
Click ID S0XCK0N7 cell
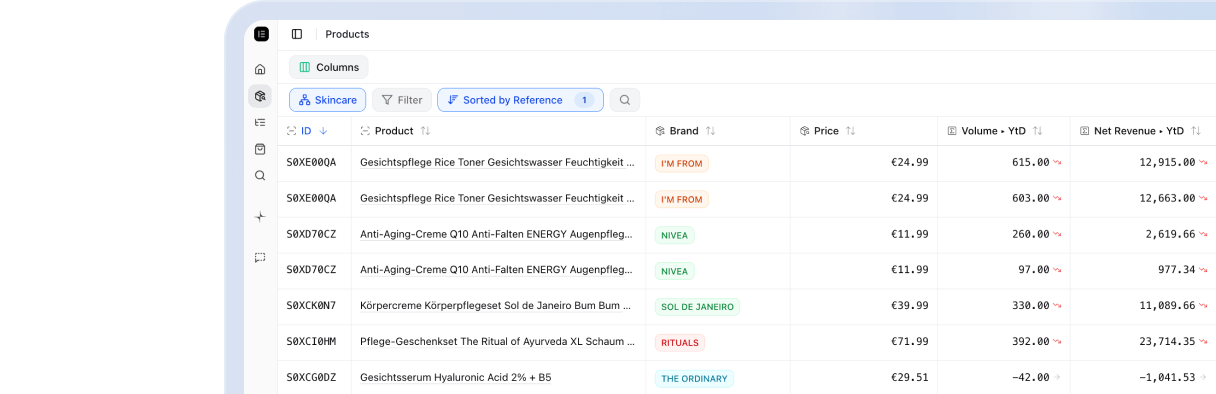point(311,306)
